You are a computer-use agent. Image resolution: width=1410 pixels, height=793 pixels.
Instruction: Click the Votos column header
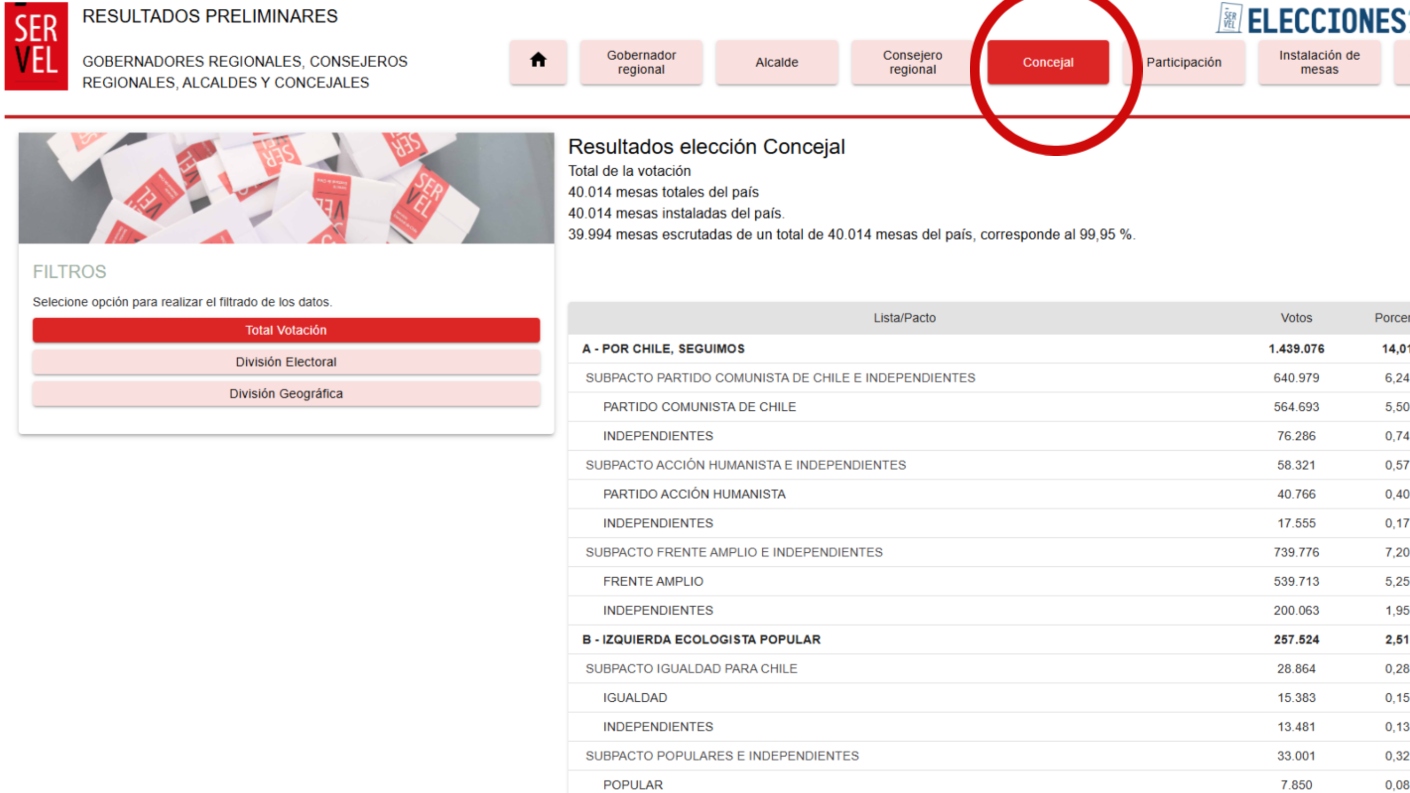[1296, 318]
